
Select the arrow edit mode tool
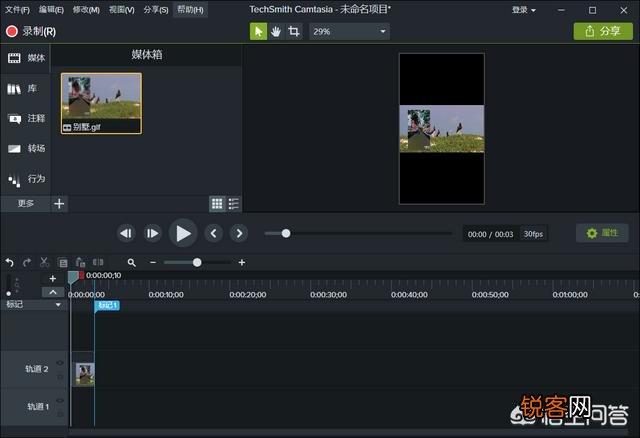click(258, 31)
